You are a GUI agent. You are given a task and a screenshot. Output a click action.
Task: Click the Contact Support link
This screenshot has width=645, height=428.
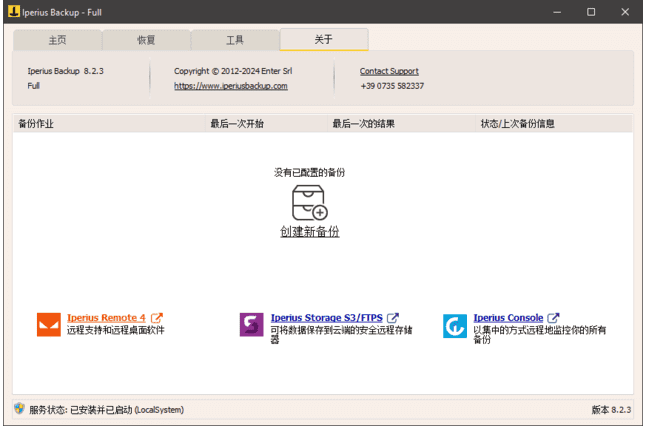pos(389,71)
